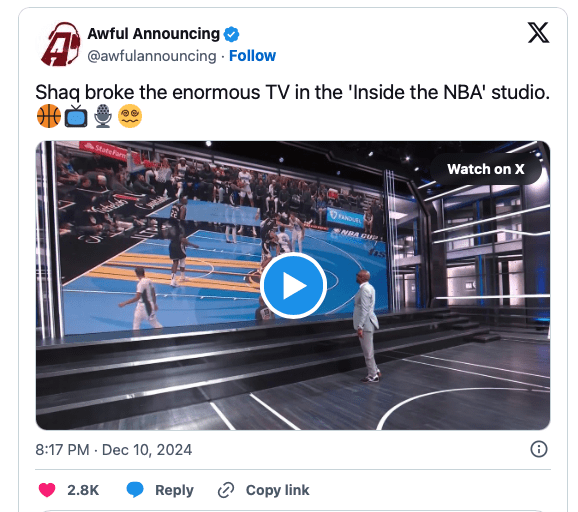Click the Reply text label
This screenshot has height=512, width=578.
174,490
